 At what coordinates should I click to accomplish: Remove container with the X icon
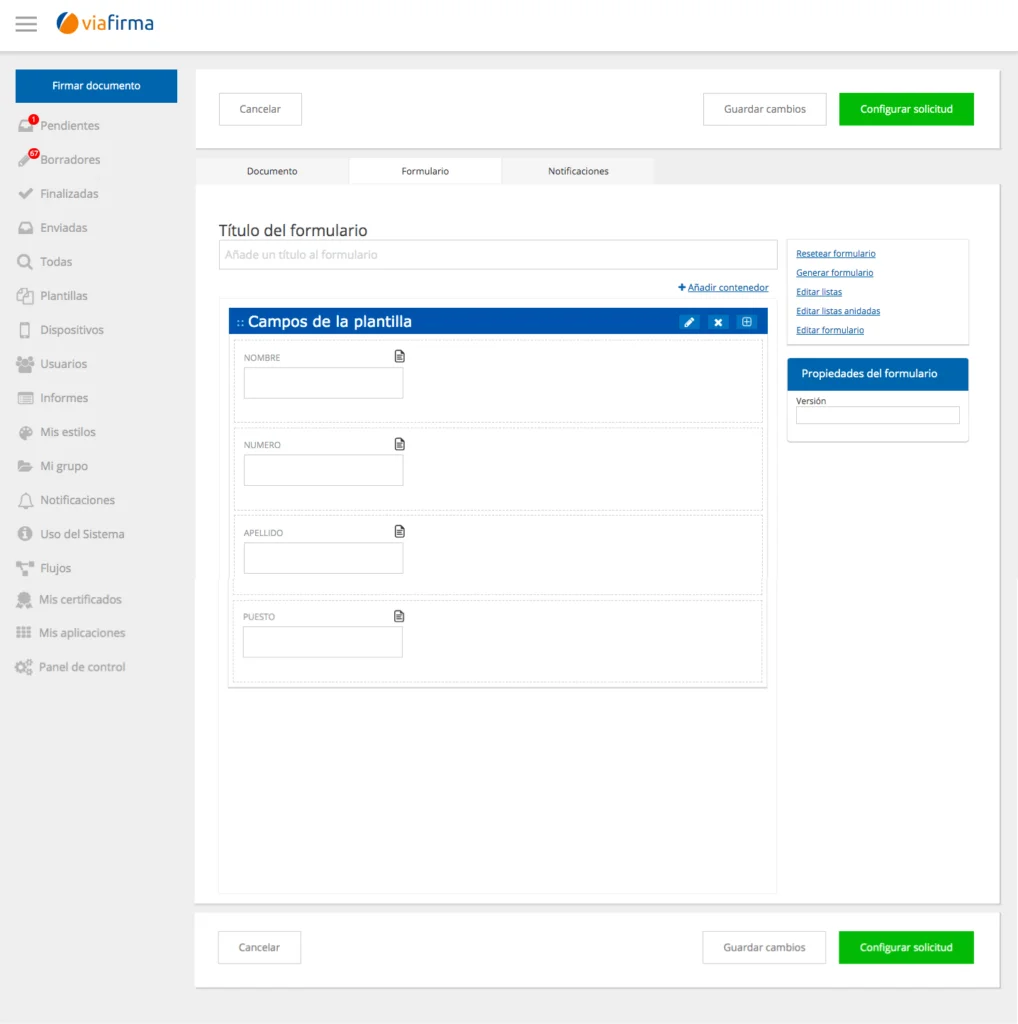click(x=718, y=322)
